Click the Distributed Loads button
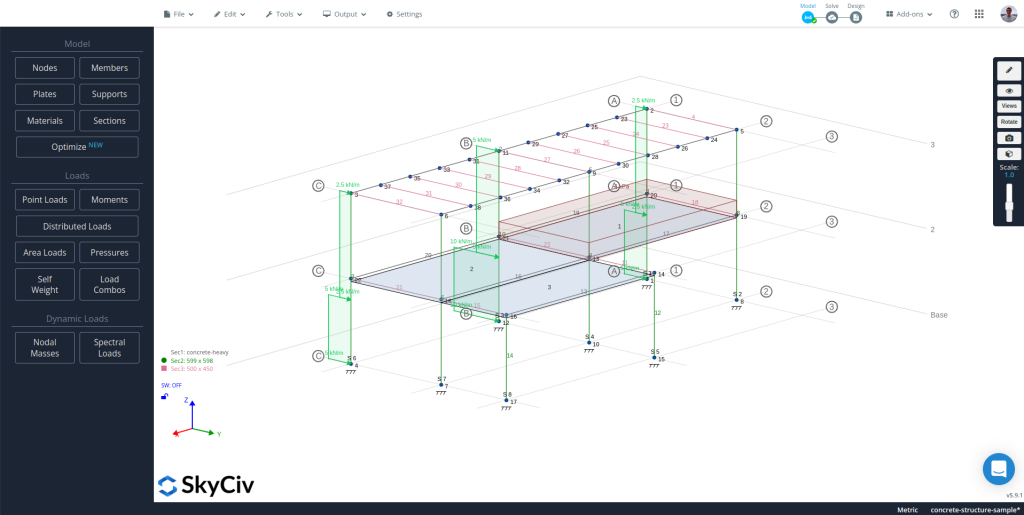1024x515 pixels. 77,226
